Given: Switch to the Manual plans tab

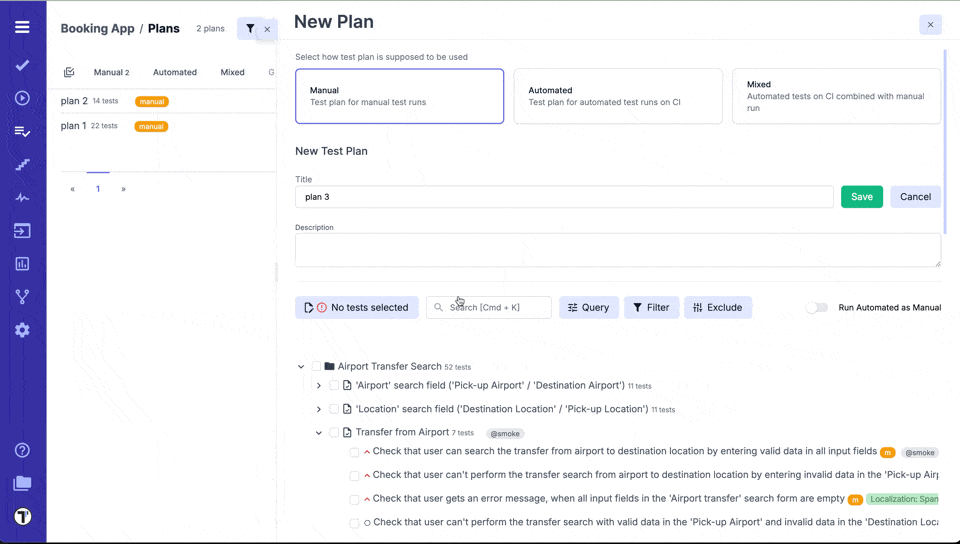Looking at the screenshot, I should point(111,72).
